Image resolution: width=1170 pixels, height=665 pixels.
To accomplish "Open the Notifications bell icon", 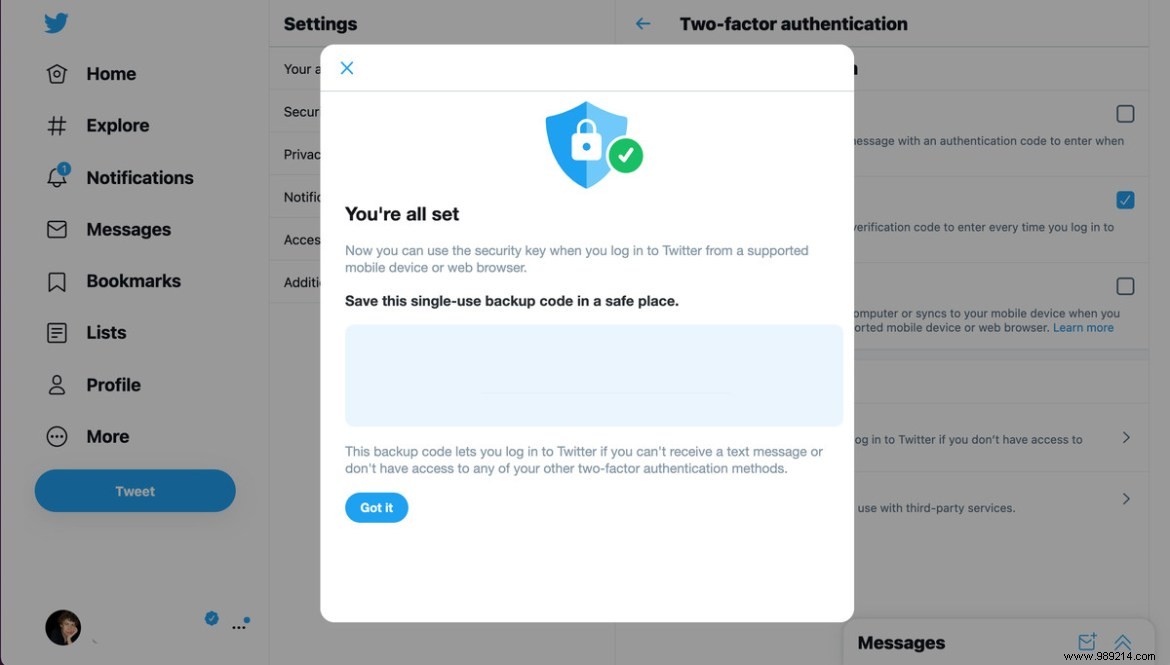I will (57, 177).
